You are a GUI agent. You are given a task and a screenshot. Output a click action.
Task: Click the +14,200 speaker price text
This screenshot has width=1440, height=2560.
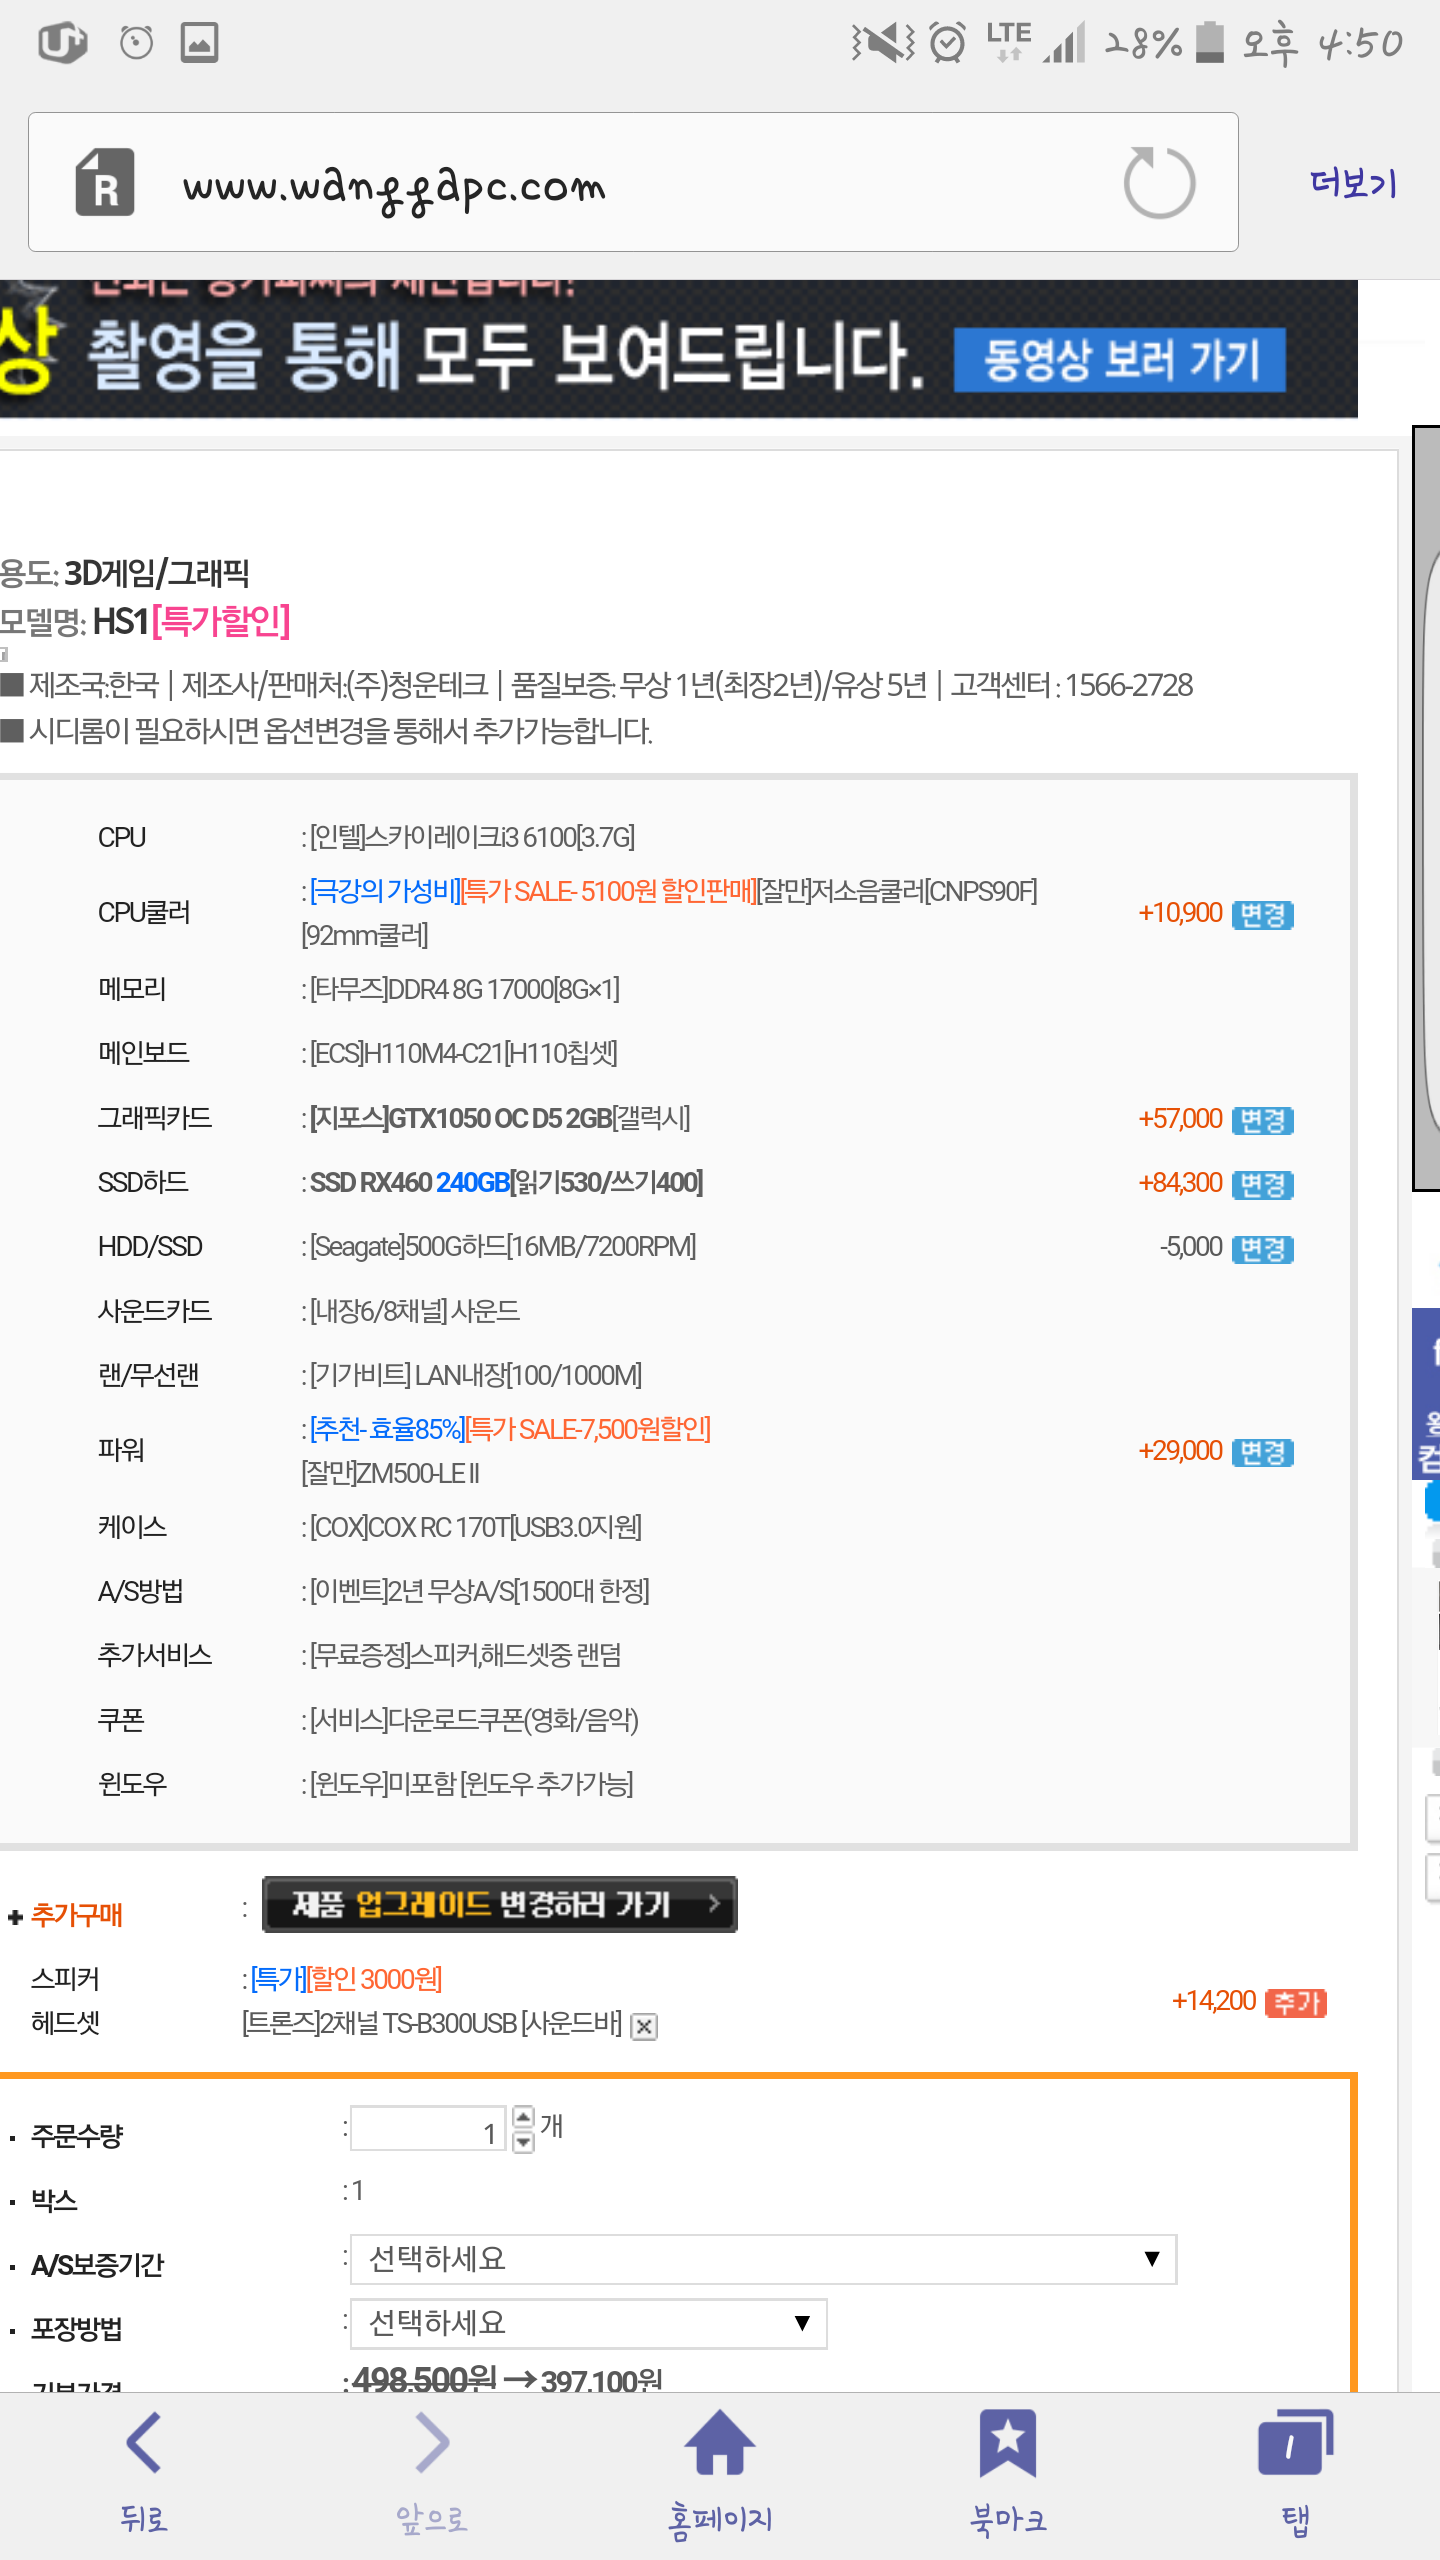(x=1213, y=2001)
